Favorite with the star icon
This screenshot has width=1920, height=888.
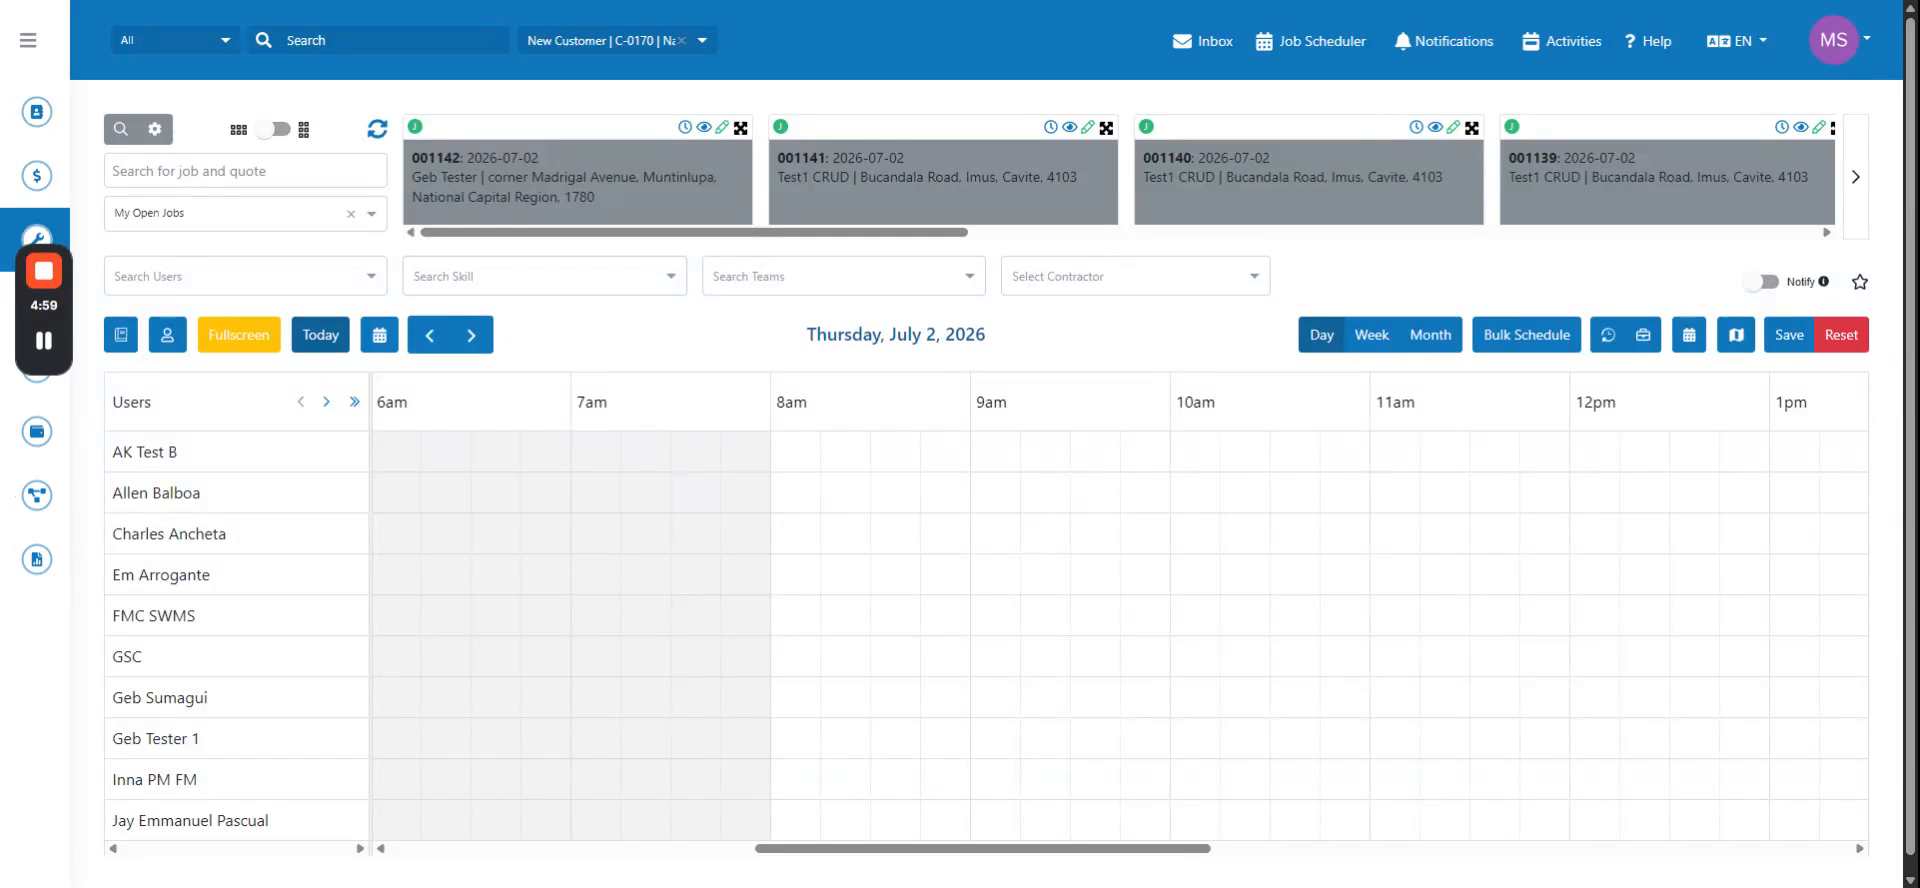point(1860,282)
